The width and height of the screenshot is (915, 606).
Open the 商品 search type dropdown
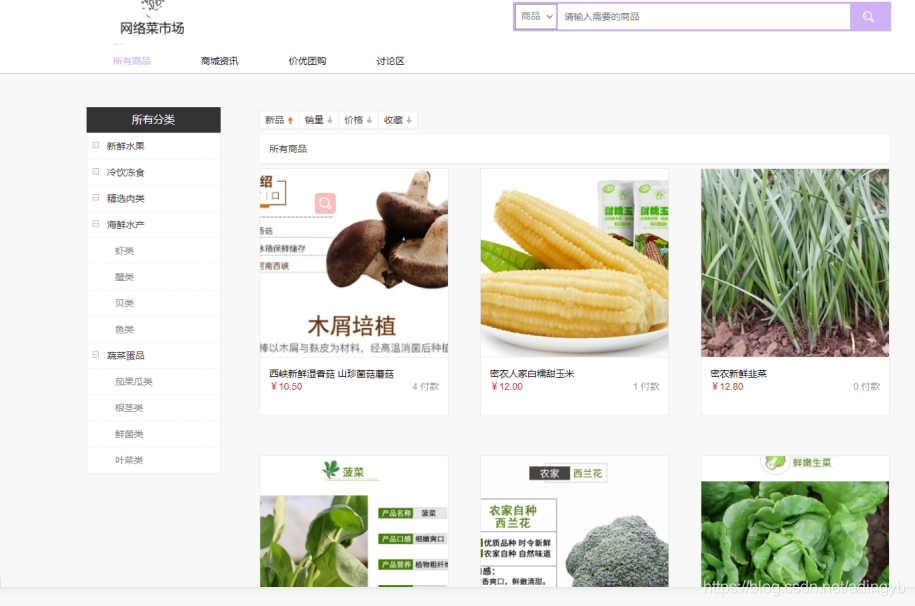536,17
